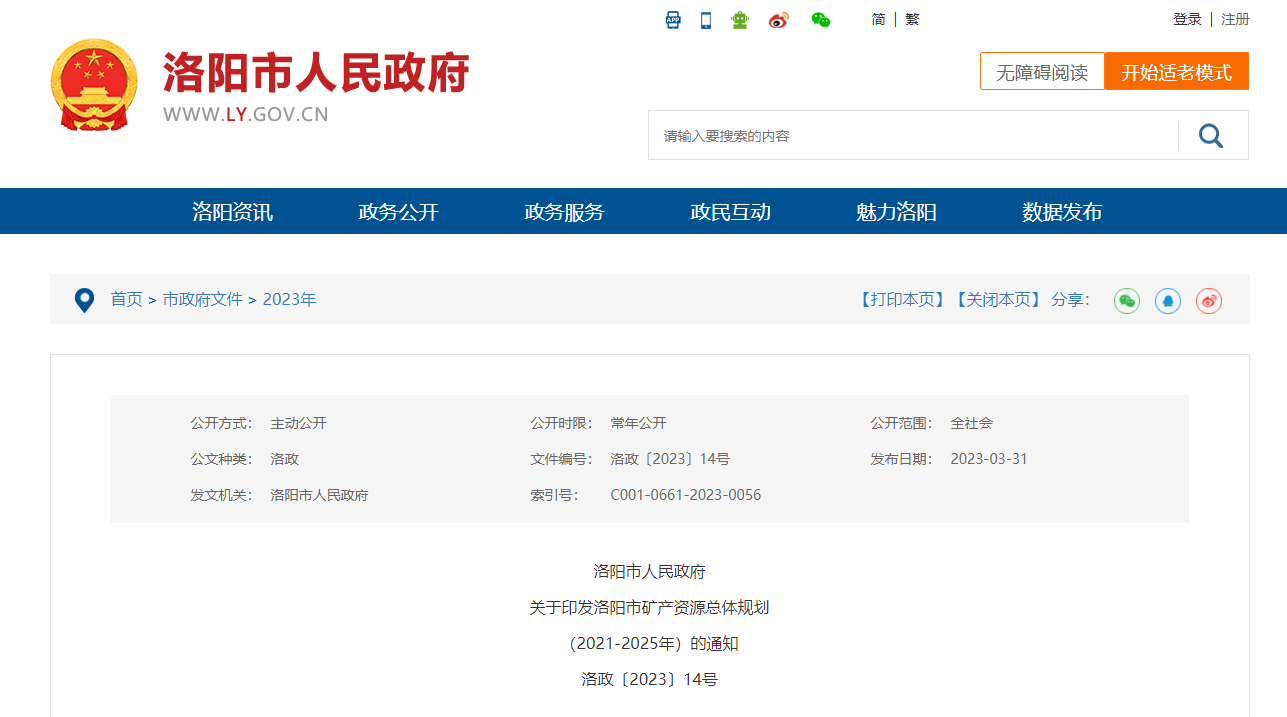This screenshot has width=1287, height=717.
Task: Select publish date 2023-03-31
Action: pos(989,459)
